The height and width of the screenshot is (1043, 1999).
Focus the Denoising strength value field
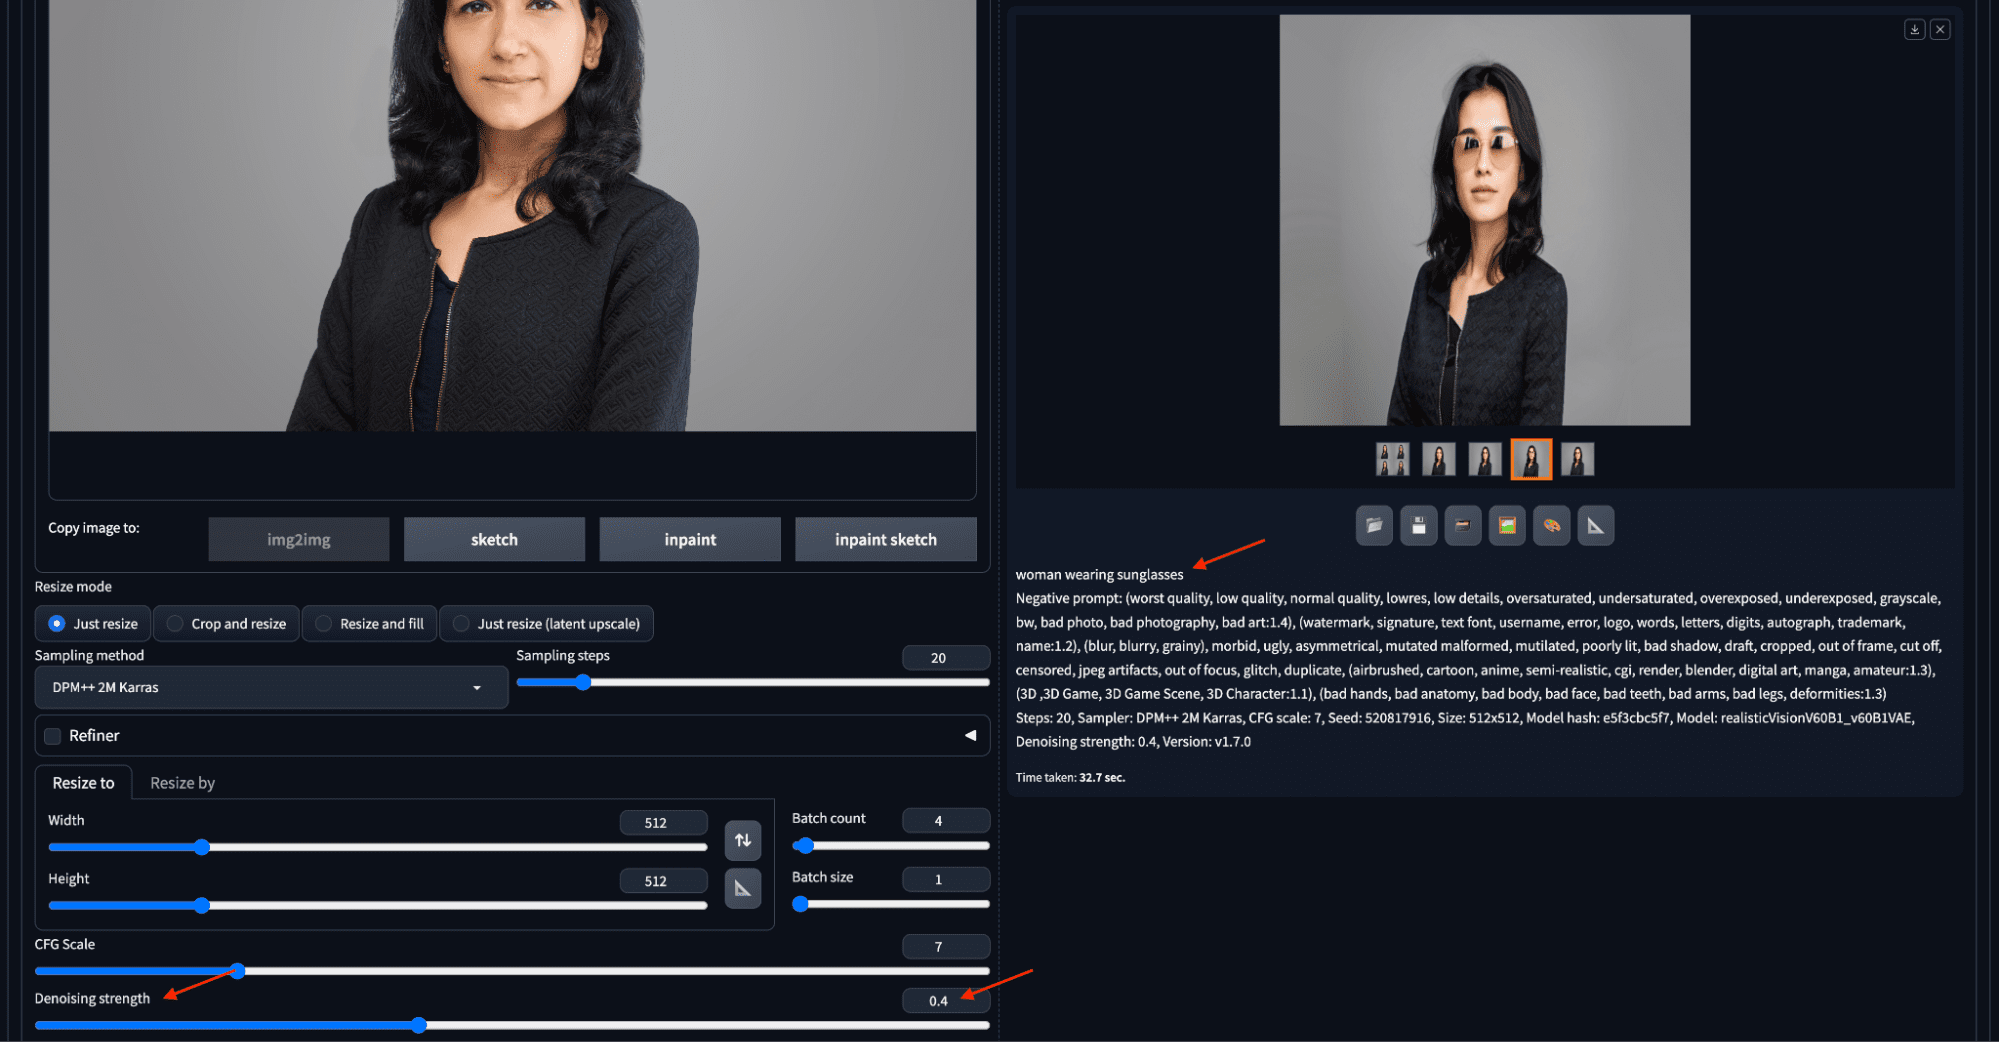946,1001
